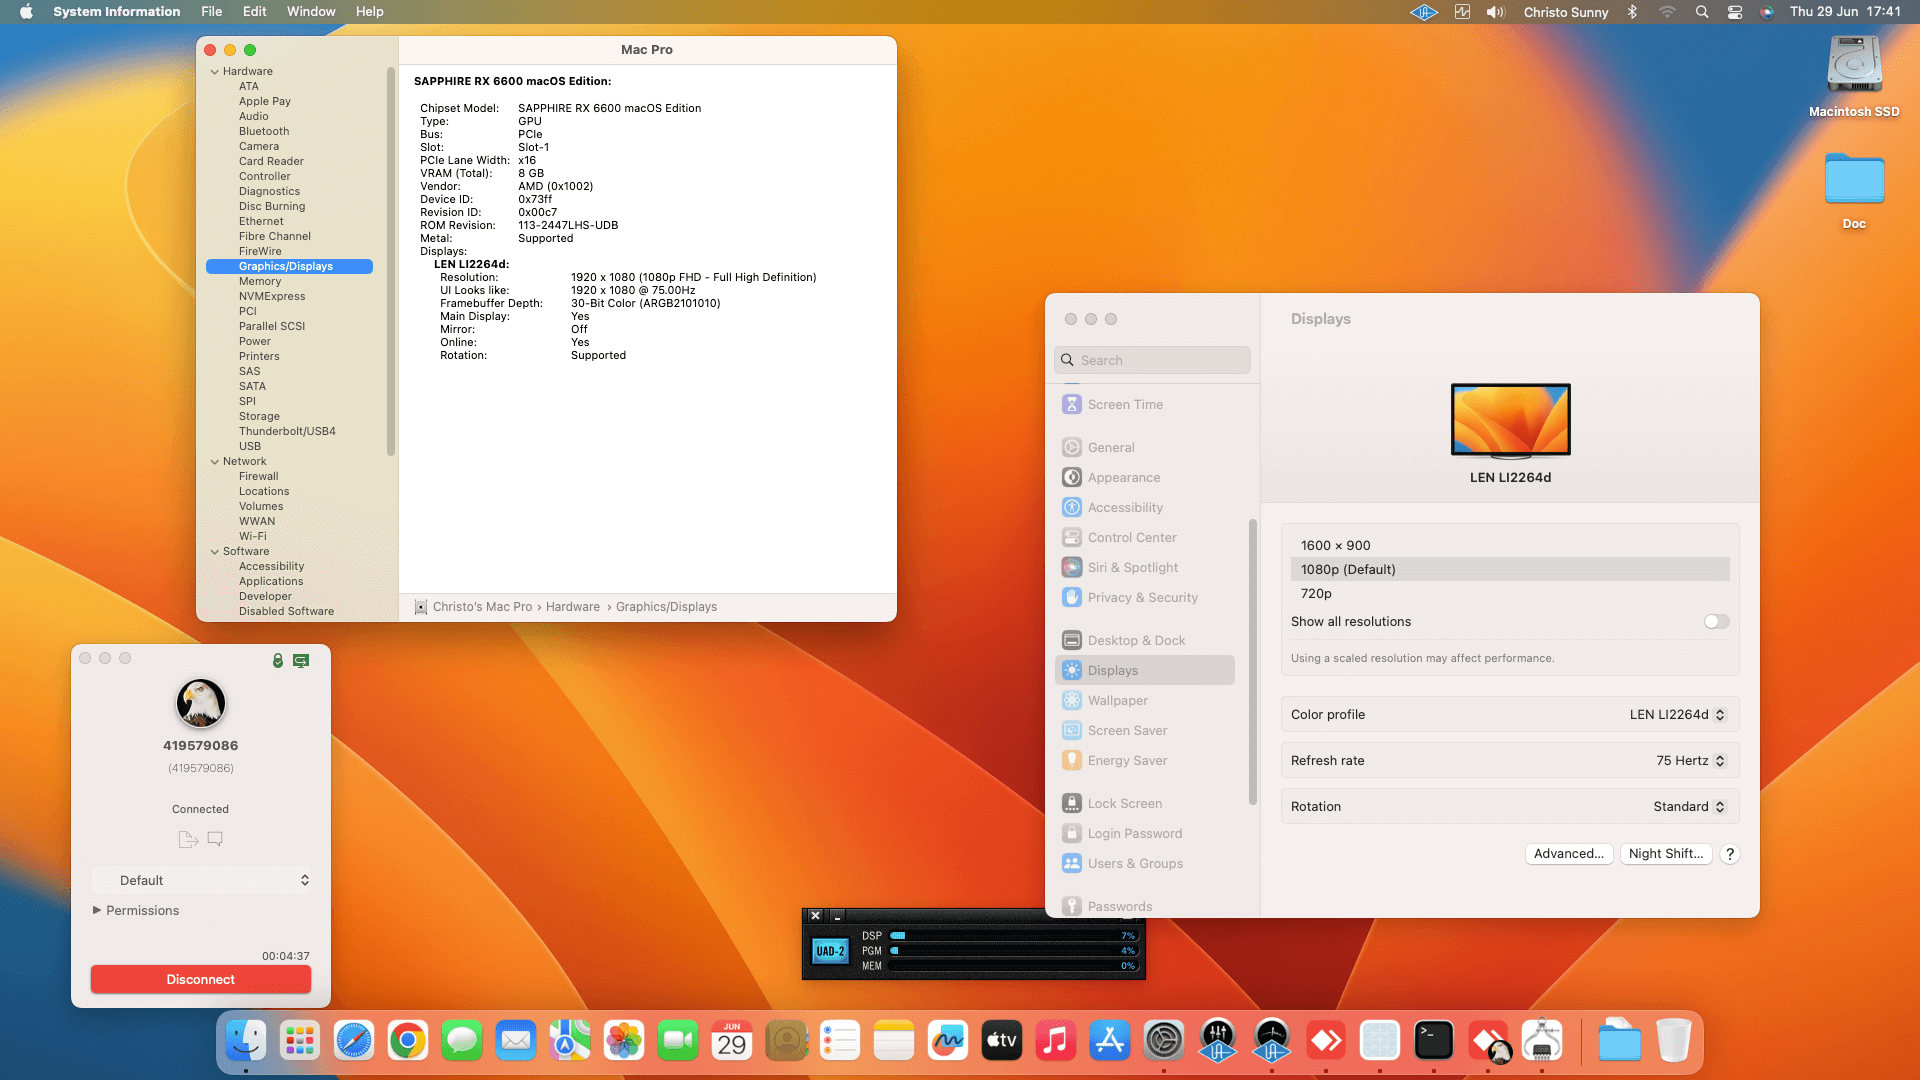Viewport: 1920px width, 1080px height.
Task: Open the Refresh rate dropdown
Action: 1690,760
